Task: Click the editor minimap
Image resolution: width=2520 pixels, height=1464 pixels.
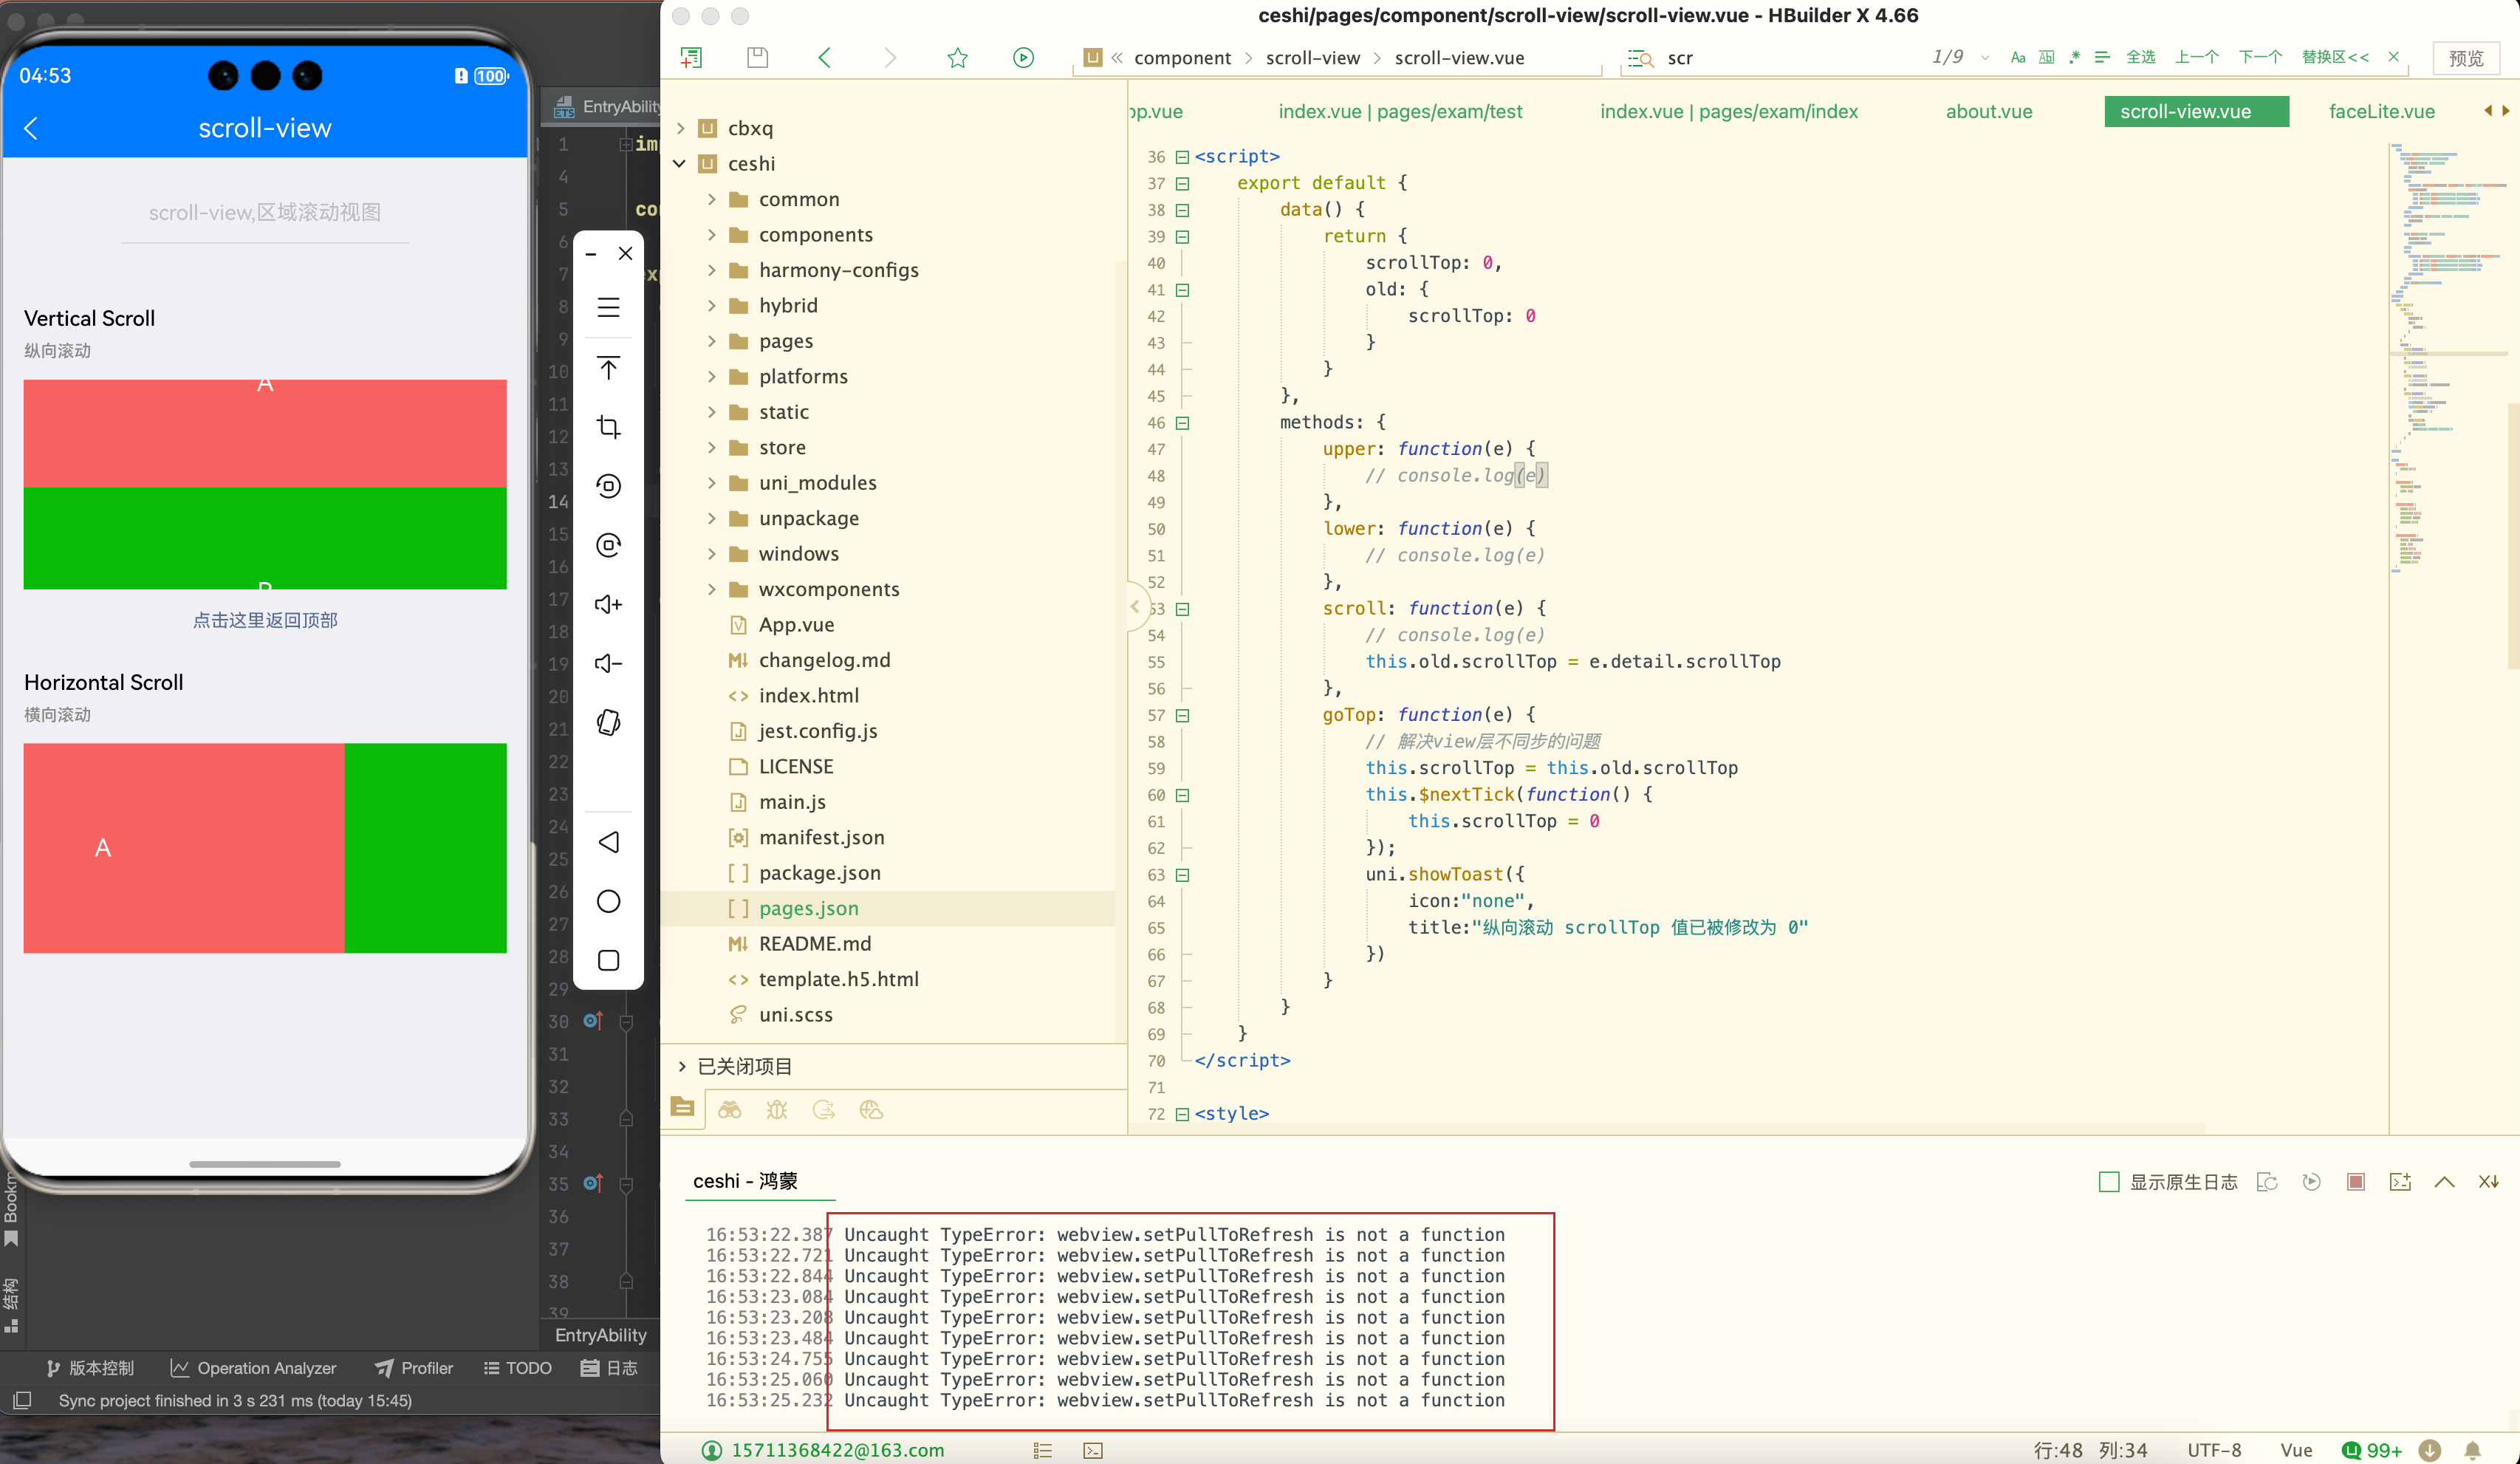Action: pos(2448,360)
